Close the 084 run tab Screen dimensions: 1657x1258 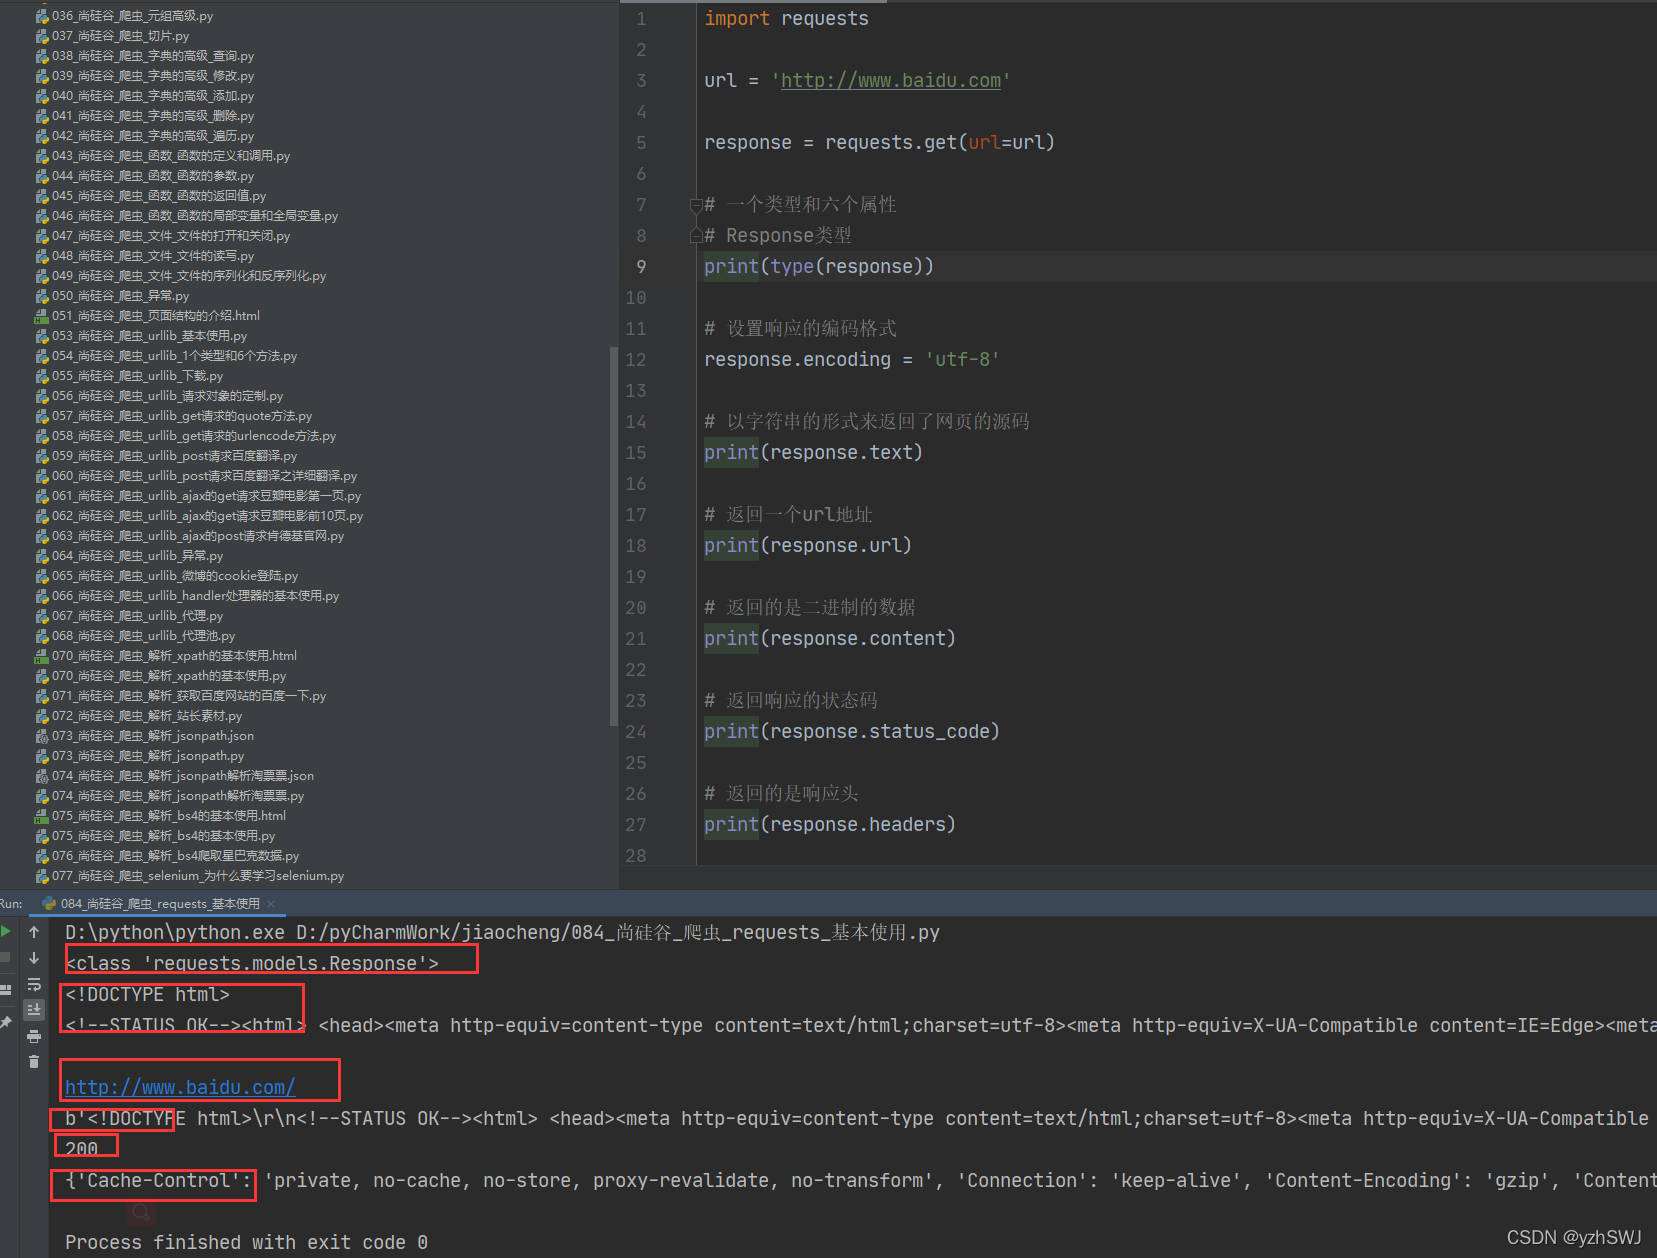[x=271, y=903]
